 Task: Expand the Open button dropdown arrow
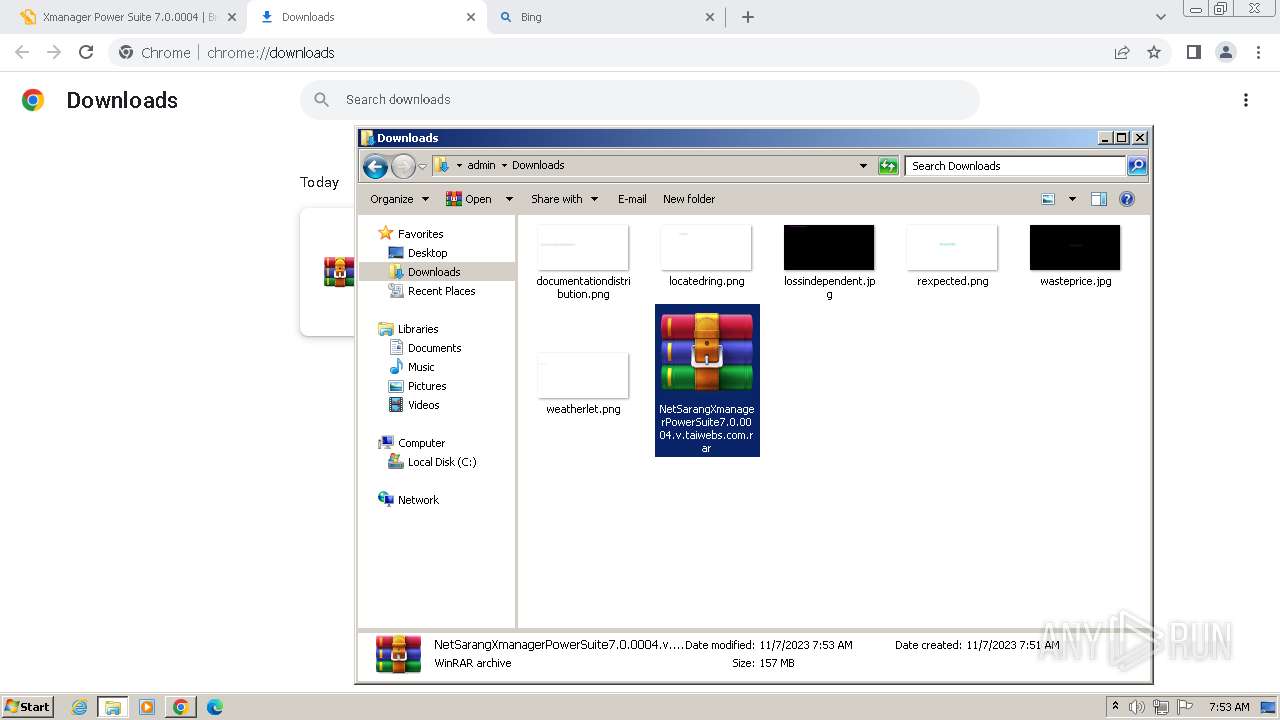[x=509, y=199]
